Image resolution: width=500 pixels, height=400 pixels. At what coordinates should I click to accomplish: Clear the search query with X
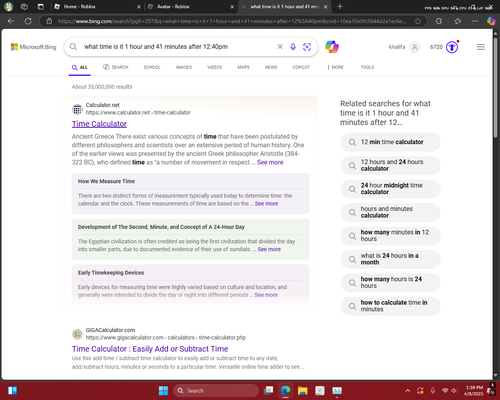(x=280, y=47)
